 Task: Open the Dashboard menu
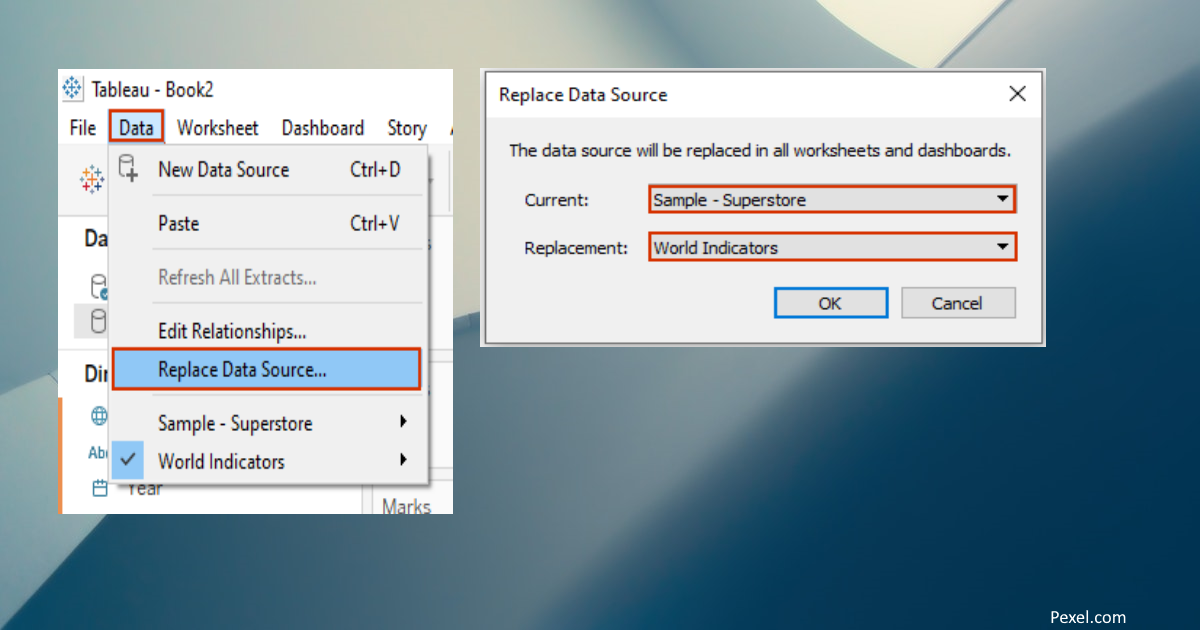pyautogui.click(x=323, y=128)
